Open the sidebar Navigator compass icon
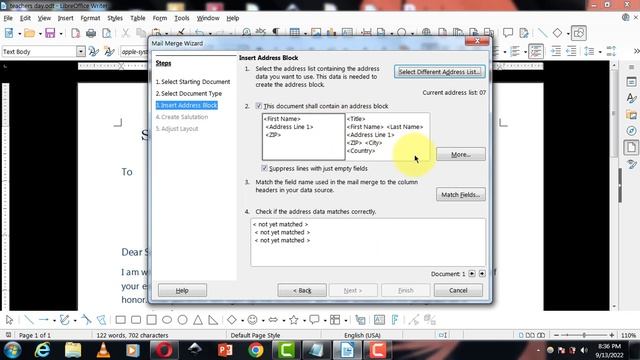The image size is (640, 360). coord(631,131)
